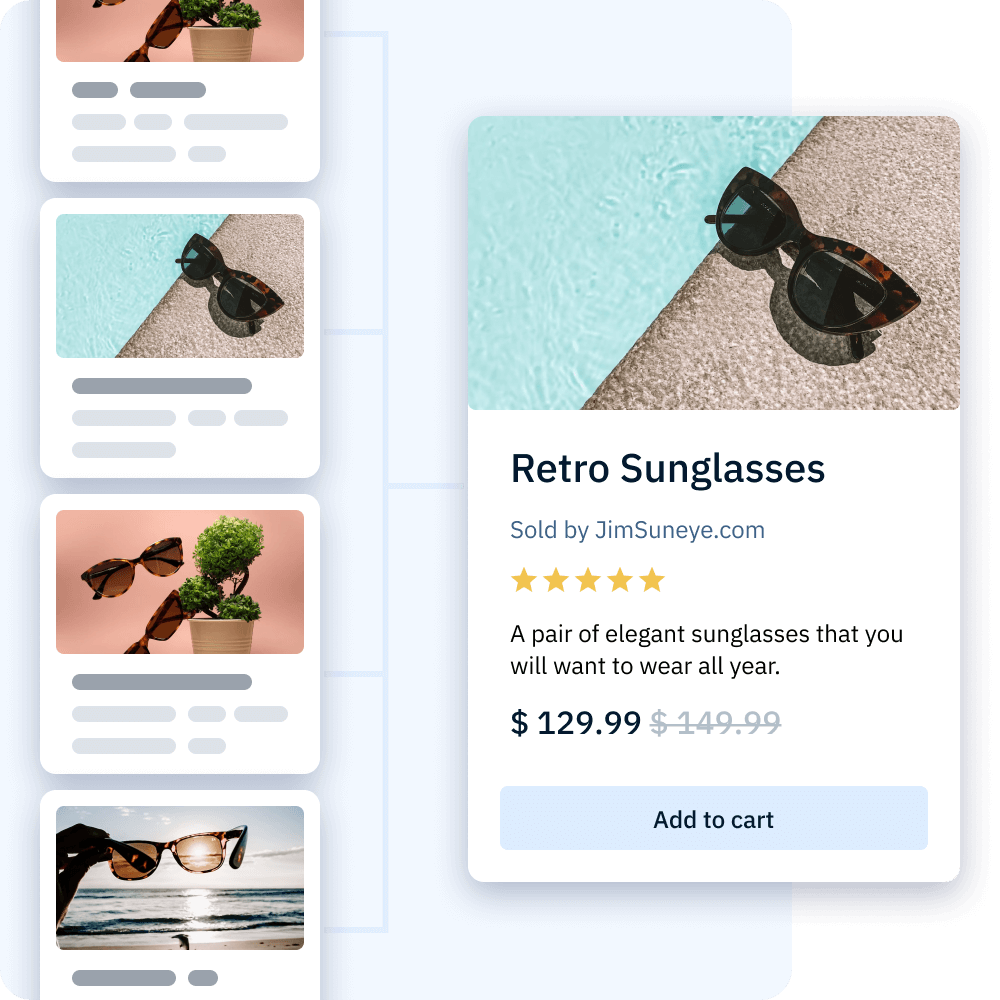The width and height of the screenshot is (1000, 1000).
Task: Select the pink-background sunglasses with plant thumbnail
Action: pos(180,582)
